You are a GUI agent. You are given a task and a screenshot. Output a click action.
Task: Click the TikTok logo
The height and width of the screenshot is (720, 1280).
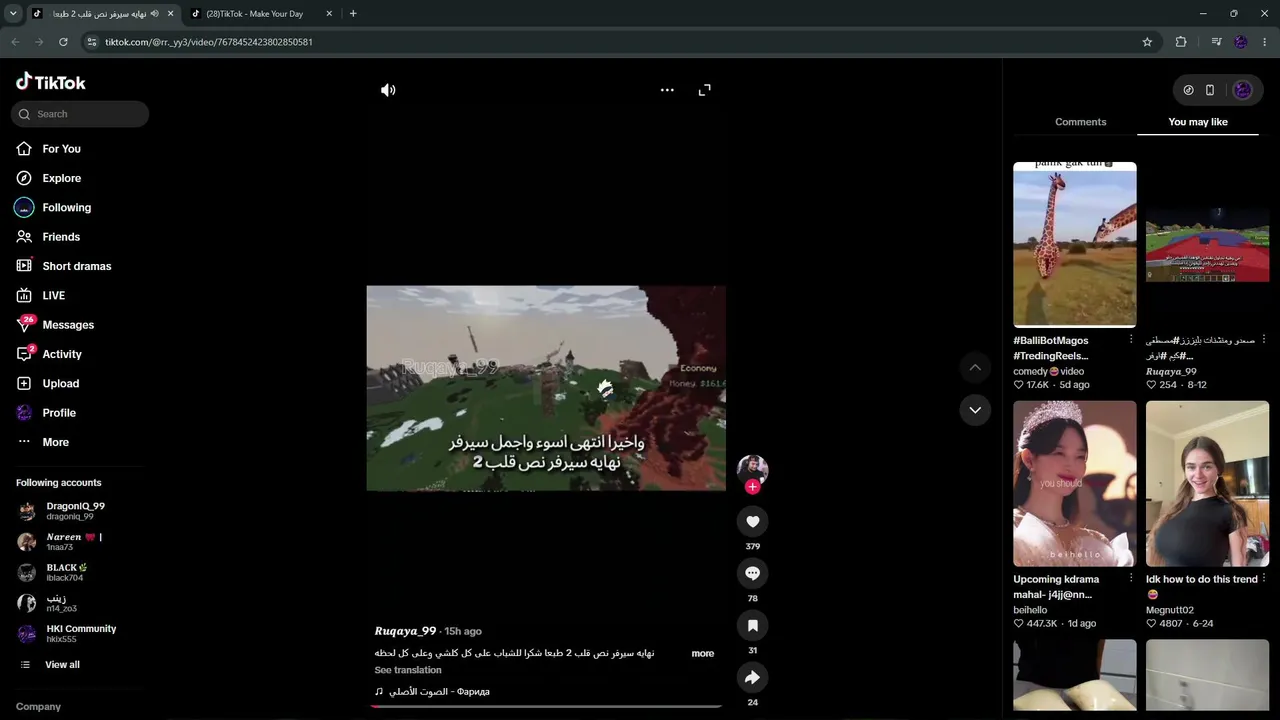[51, 82]
